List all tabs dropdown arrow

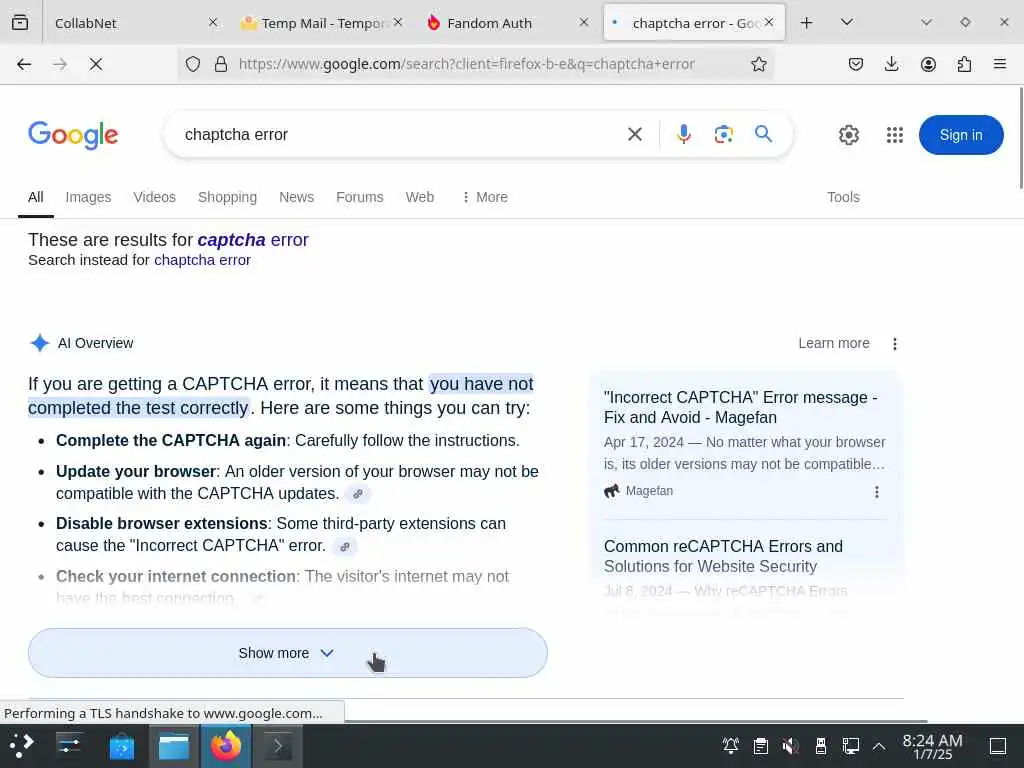[846, 23]
